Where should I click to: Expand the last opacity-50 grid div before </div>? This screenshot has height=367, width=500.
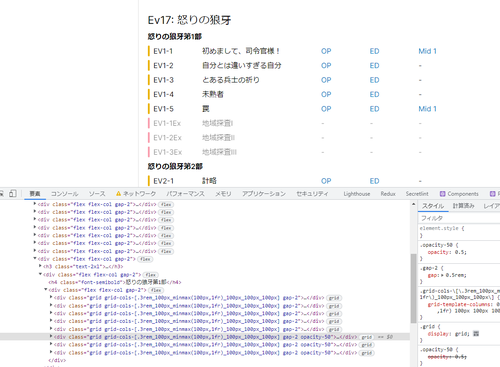click(x=51, y=352)
